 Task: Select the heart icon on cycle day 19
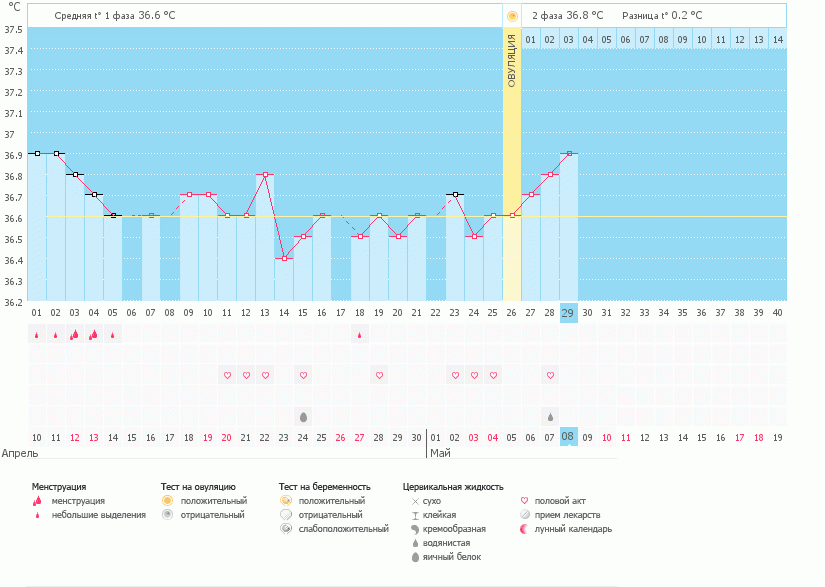tap(379, 375)
